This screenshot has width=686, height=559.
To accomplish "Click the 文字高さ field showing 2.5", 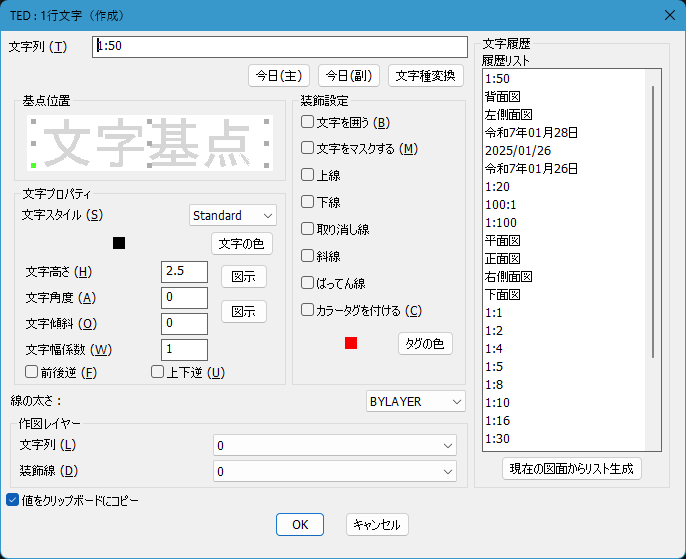I will [x=185, y=272].
